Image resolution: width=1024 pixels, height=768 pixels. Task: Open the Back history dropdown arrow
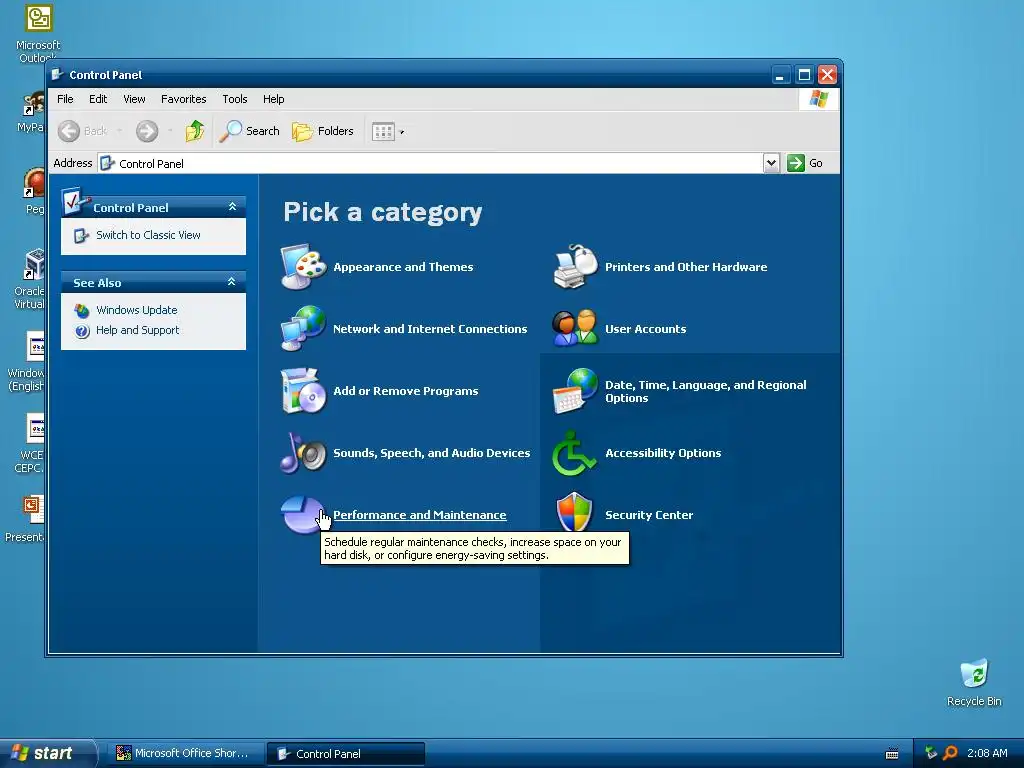click(x=120, y=131)
